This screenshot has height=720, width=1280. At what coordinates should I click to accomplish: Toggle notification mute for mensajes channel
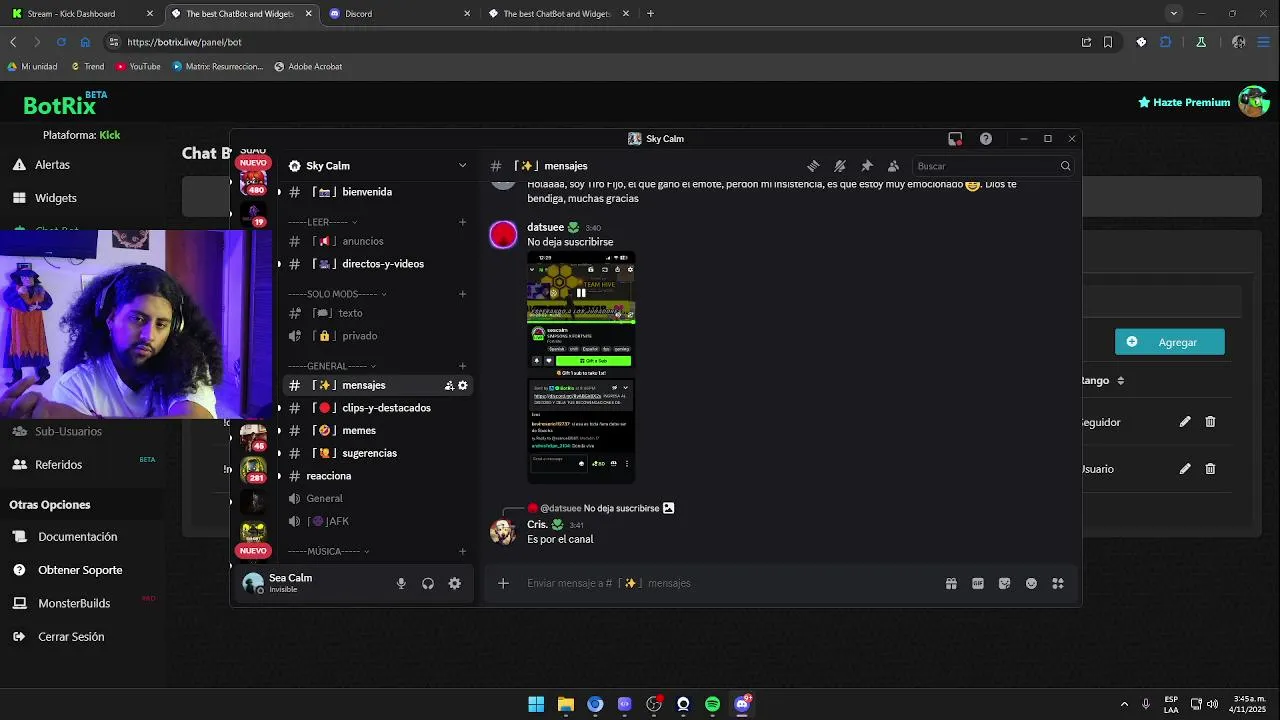click(x=840, y=166)
